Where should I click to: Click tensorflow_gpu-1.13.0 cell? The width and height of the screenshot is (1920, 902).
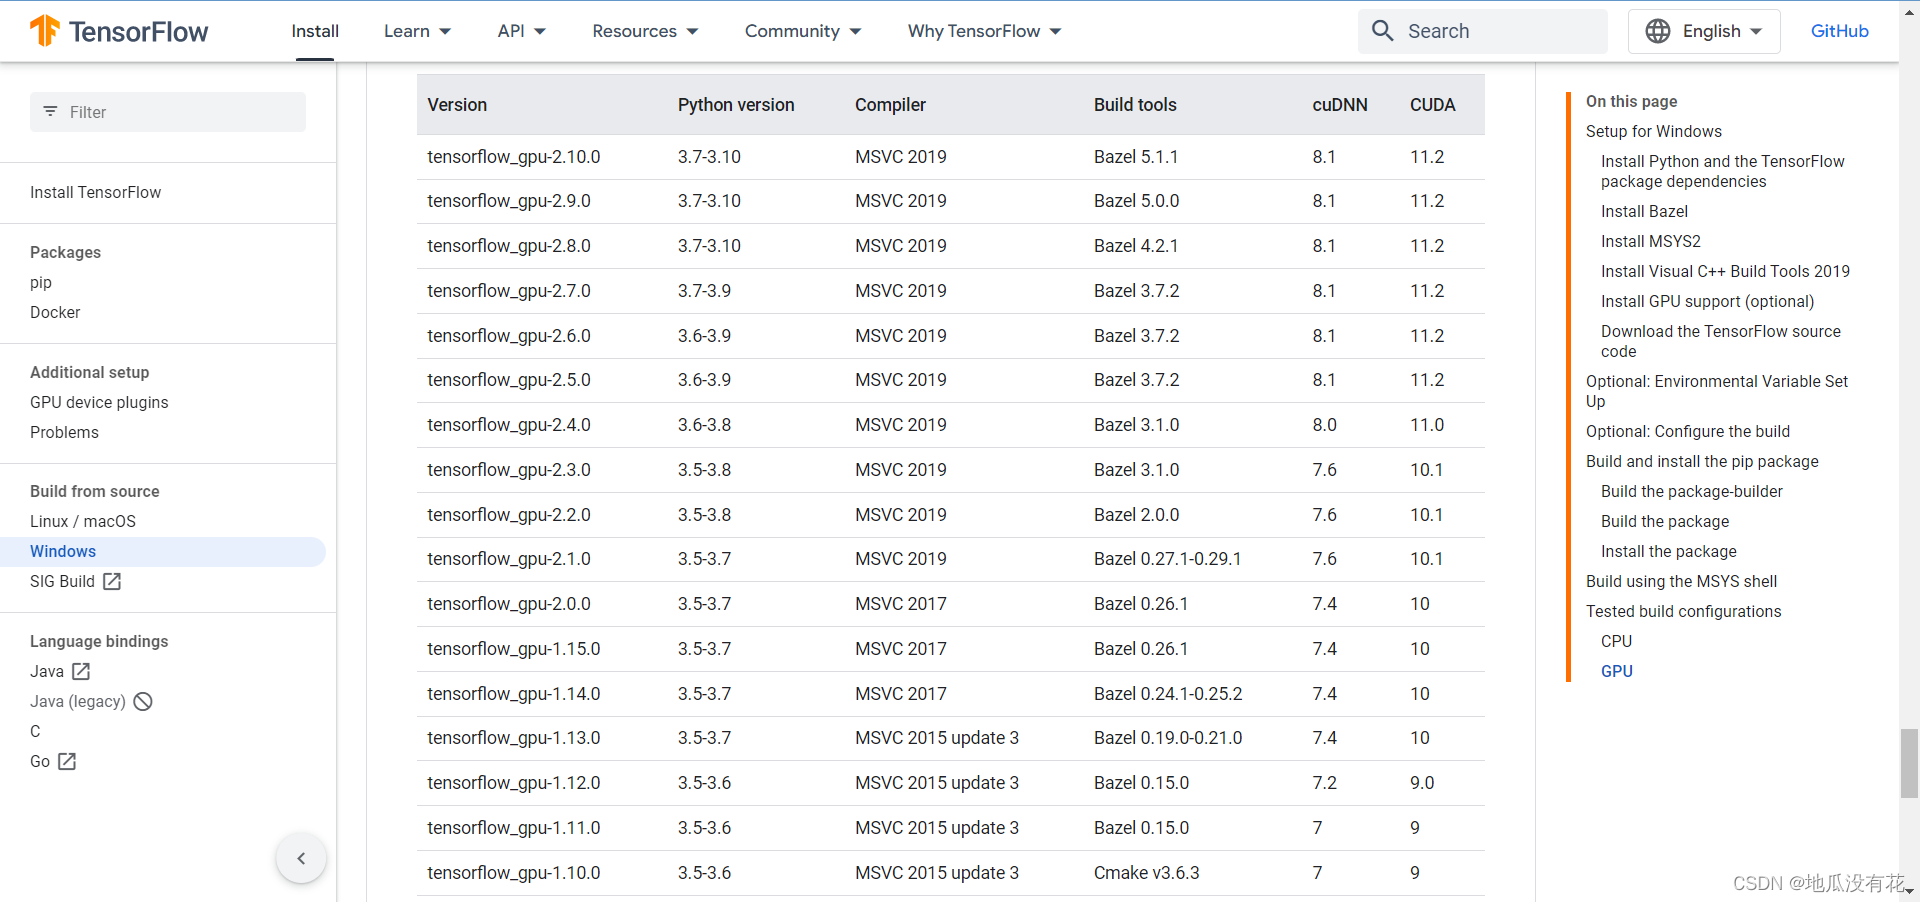[x=514, y=738]
